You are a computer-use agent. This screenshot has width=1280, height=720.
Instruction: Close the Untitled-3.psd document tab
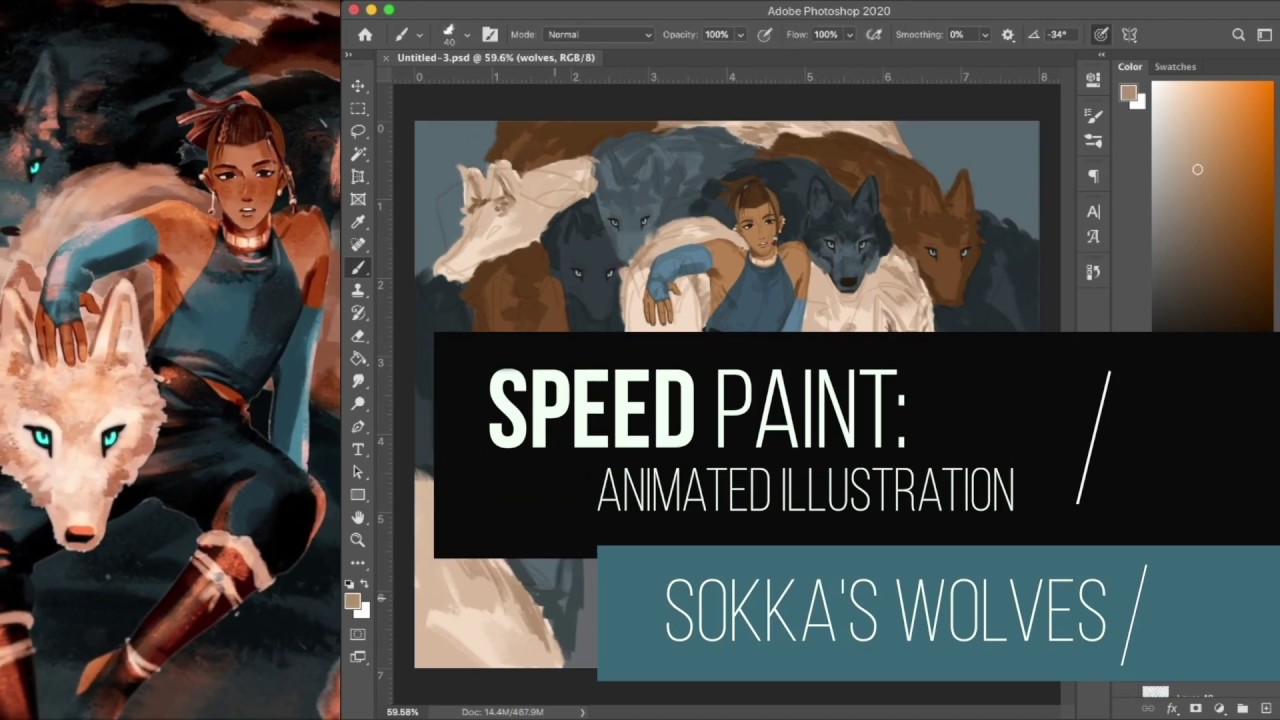point(386,58)
